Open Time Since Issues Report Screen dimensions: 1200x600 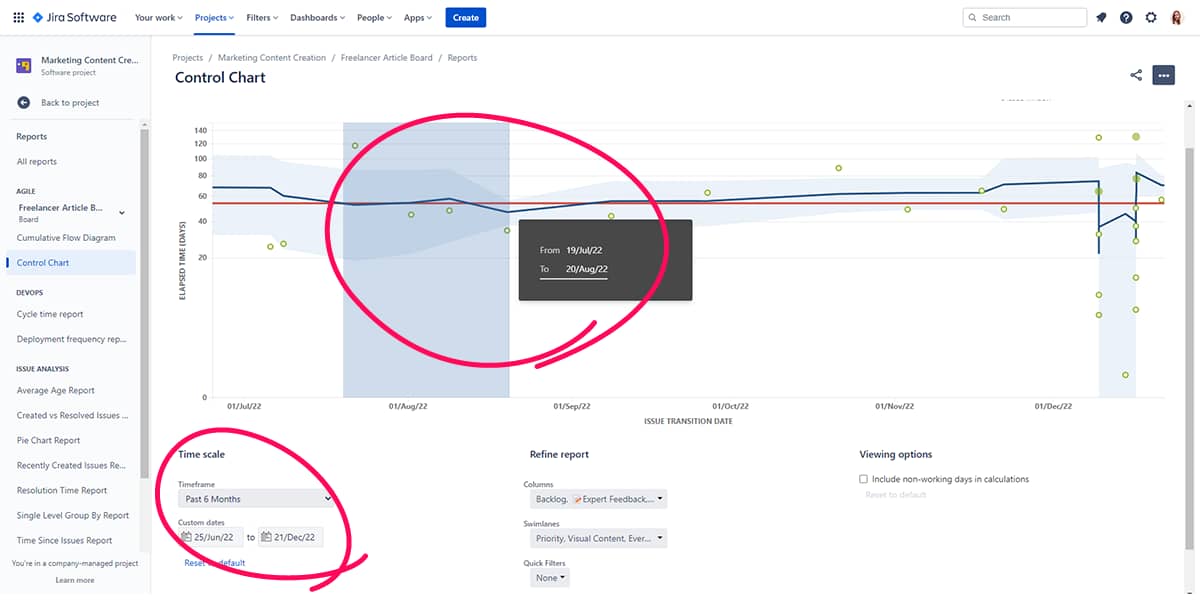click(64, 541)
